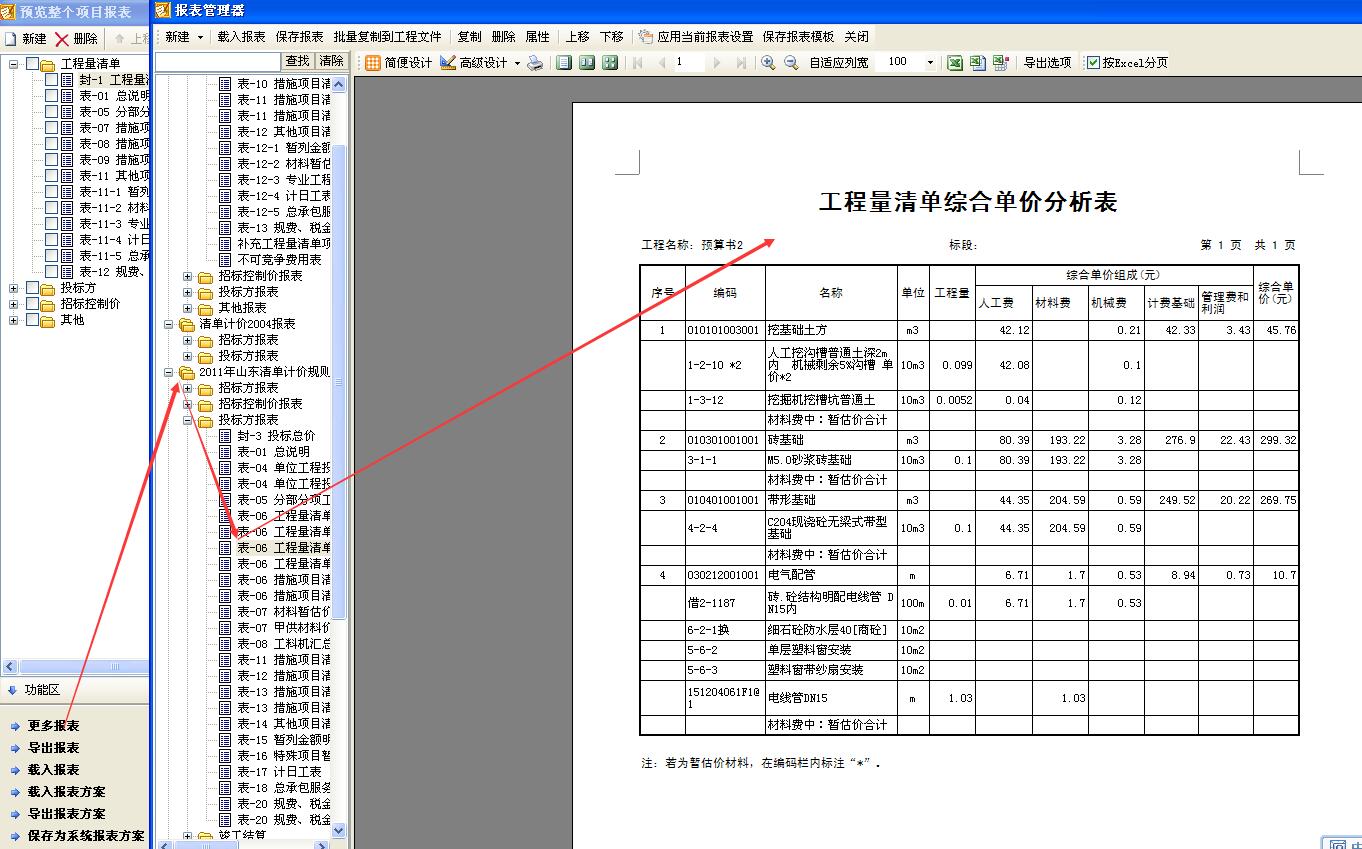
Task: Click the report icon of 表-08 工料机汇总
Action: (x=225, y=644)
